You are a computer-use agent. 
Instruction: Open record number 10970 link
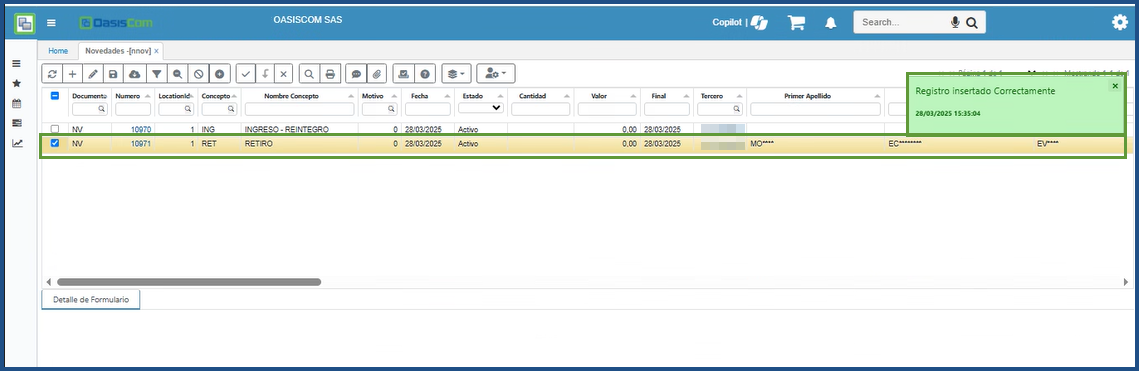pos(141,129)
